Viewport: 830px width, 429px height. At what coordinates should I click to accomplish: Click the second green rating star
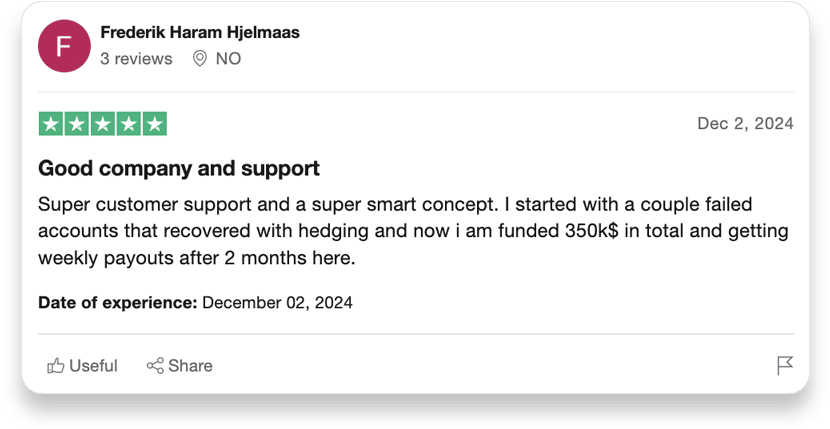[x=77, y=124]
